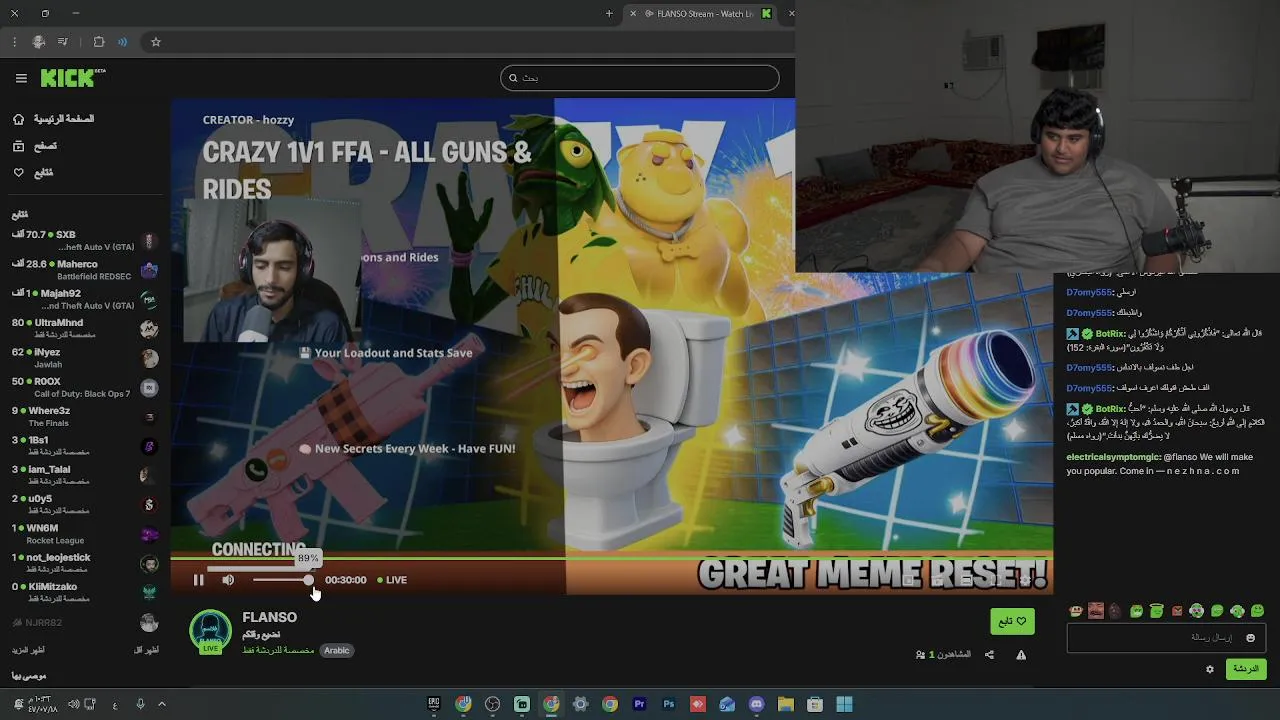Open OBS Studio from the taskbar
Image resolution: width=1280 pixels, height=720 pixels.
click(492, 704)
